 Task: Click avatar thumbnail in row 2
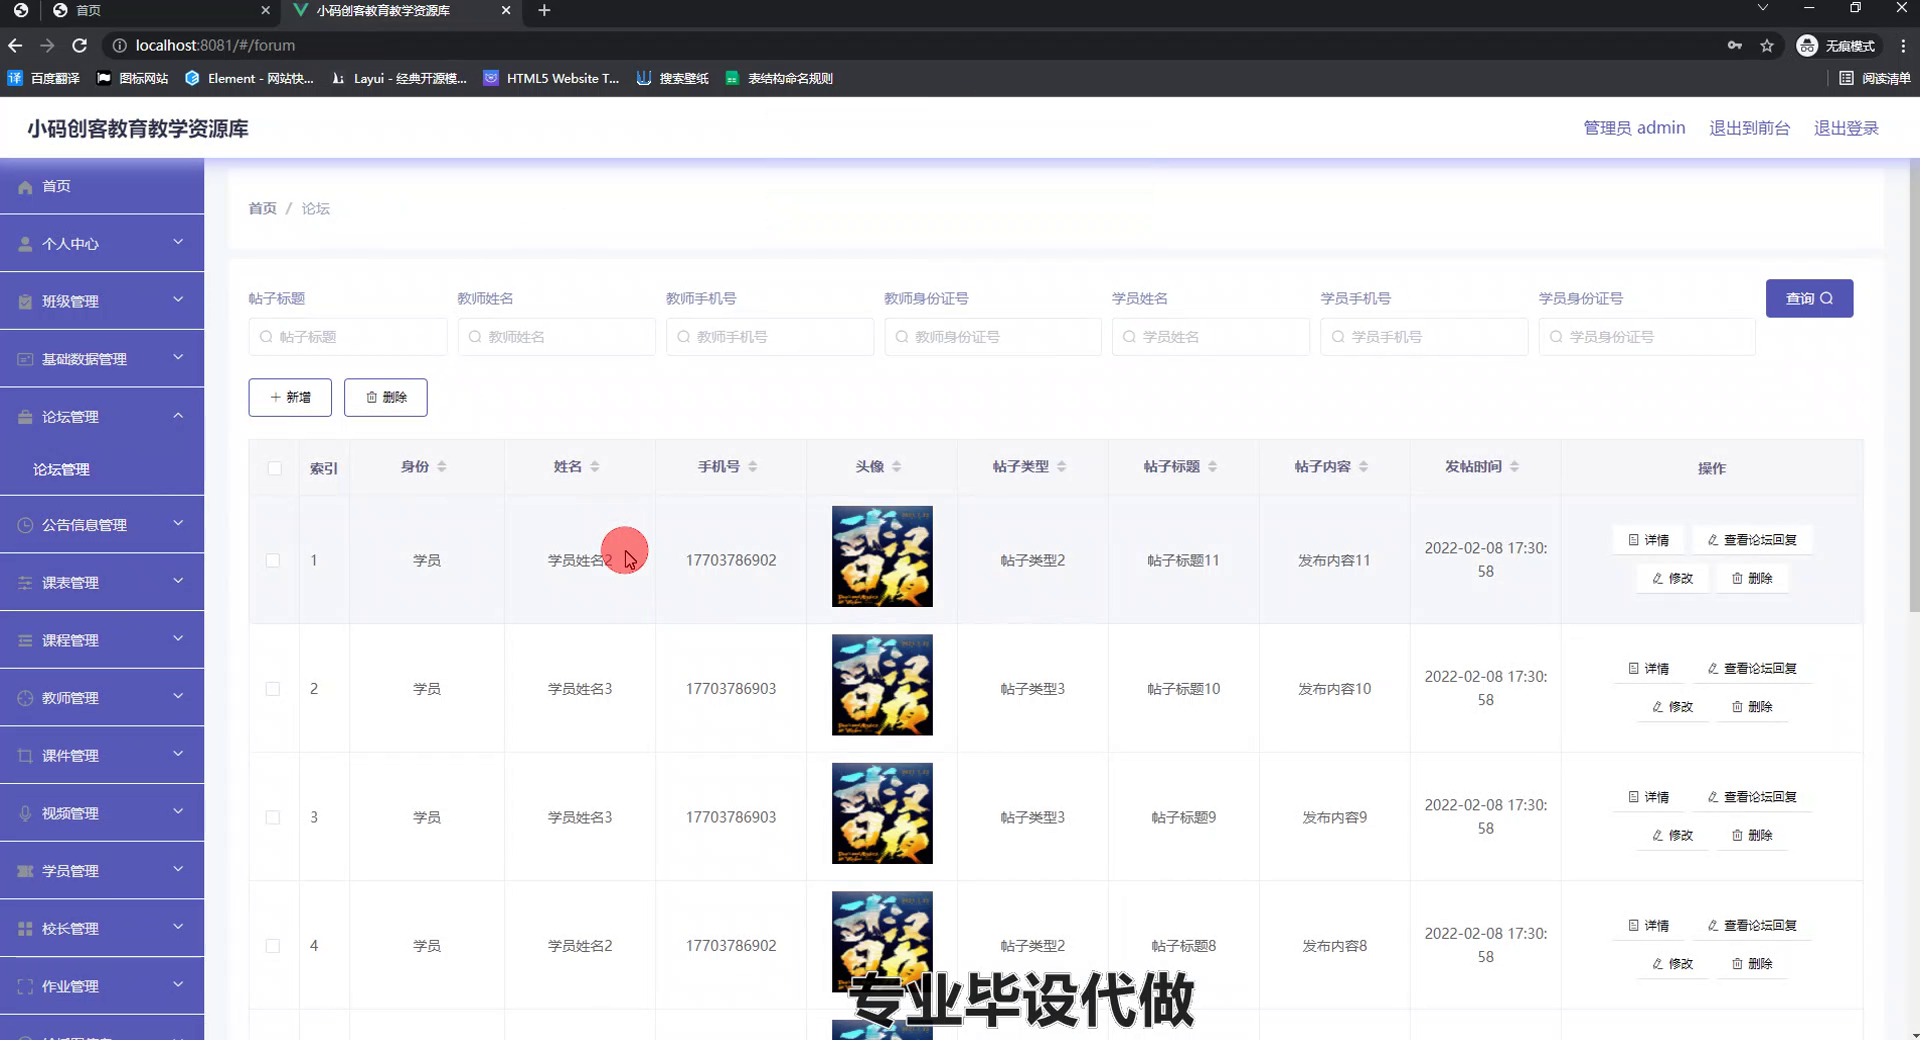point(882,685)
